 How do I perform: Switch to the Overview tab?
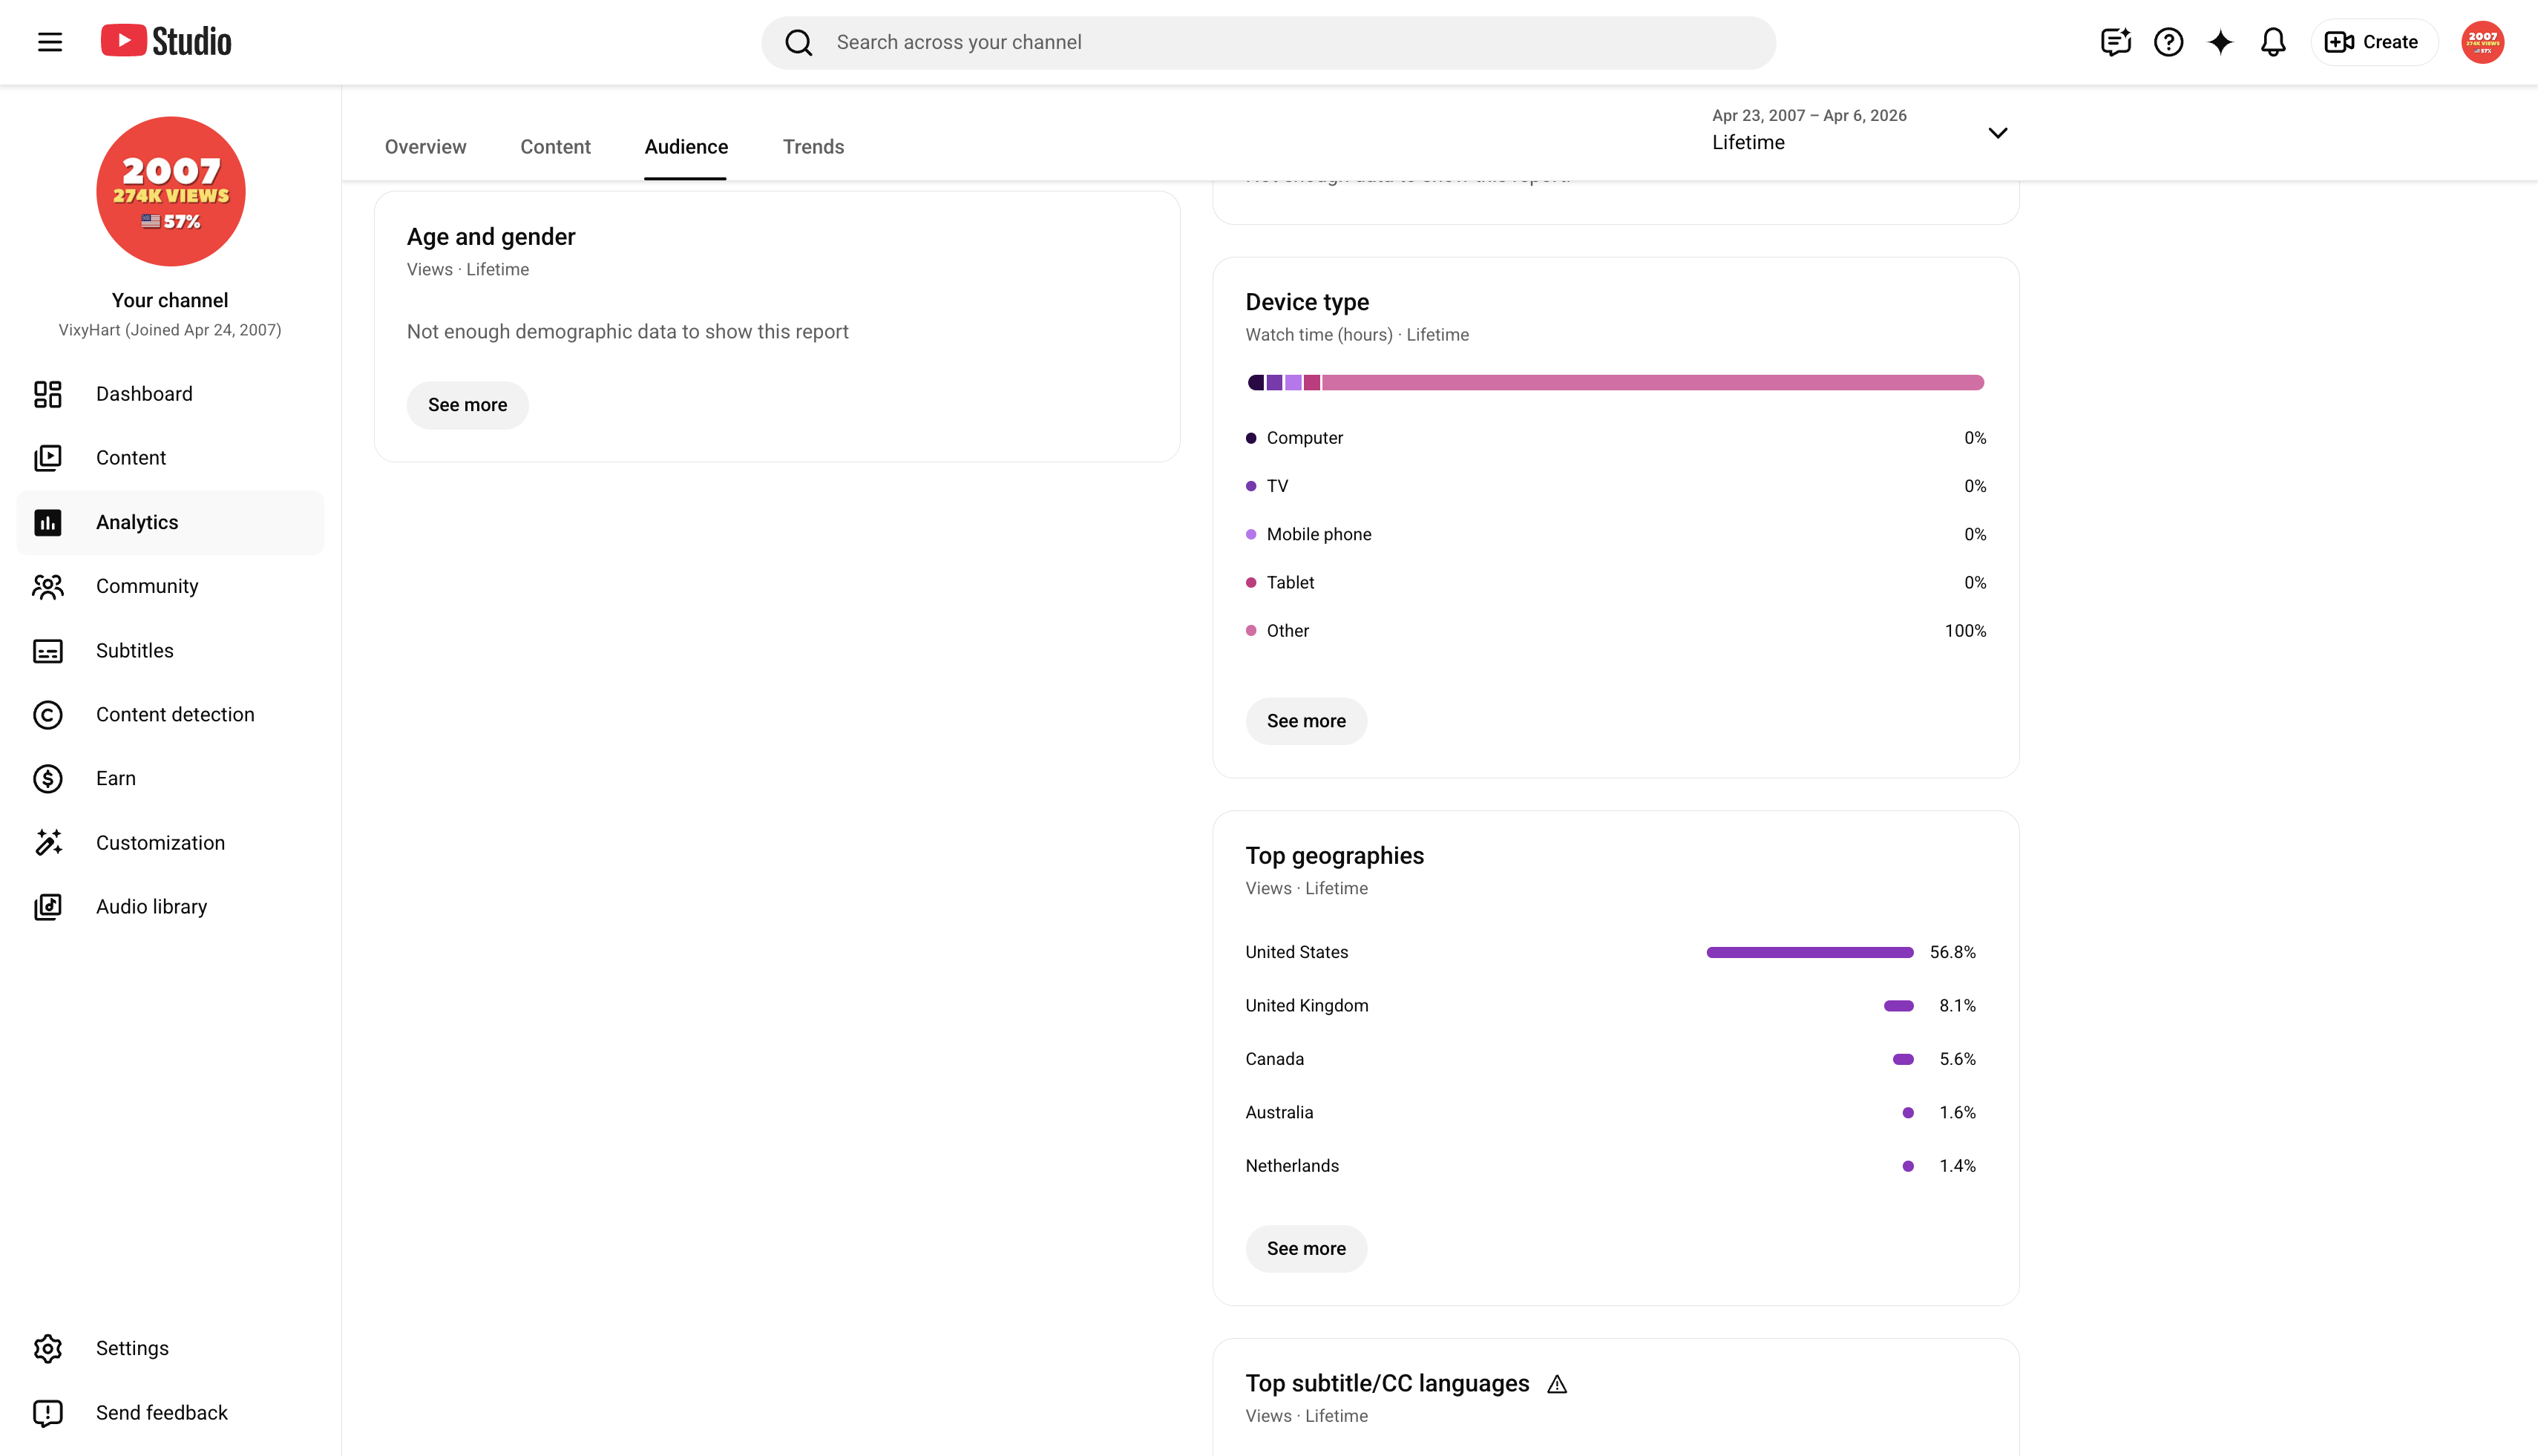(426, 147)
